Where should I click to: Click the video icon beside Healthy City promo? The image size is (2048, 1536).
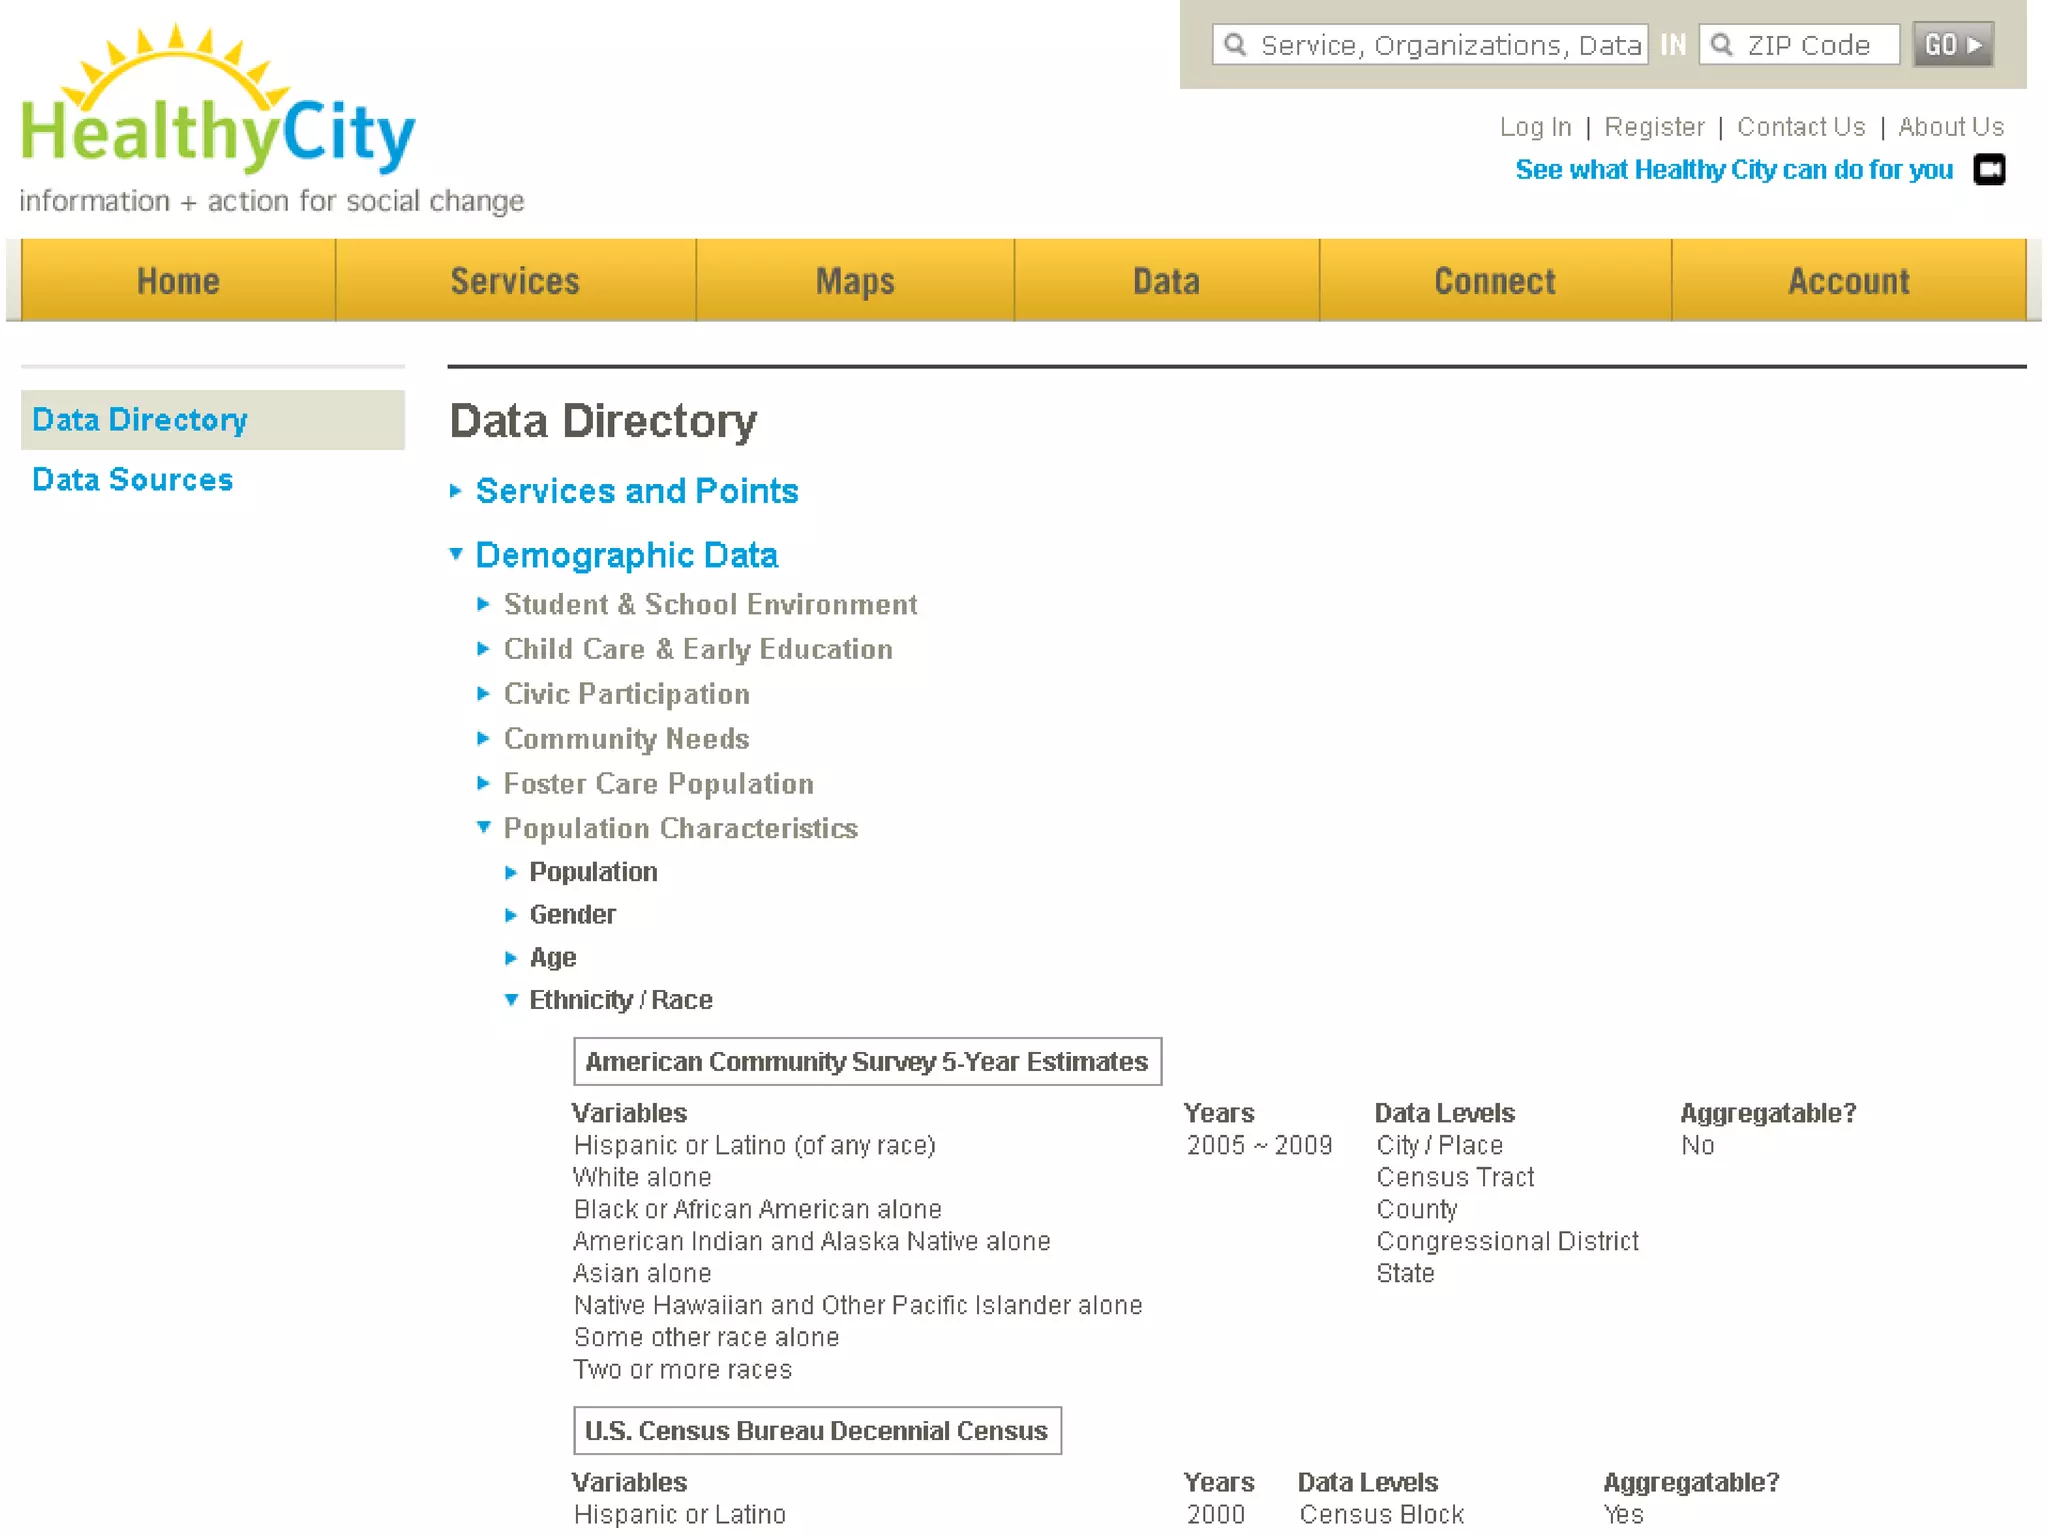(x=1988, y=170)
